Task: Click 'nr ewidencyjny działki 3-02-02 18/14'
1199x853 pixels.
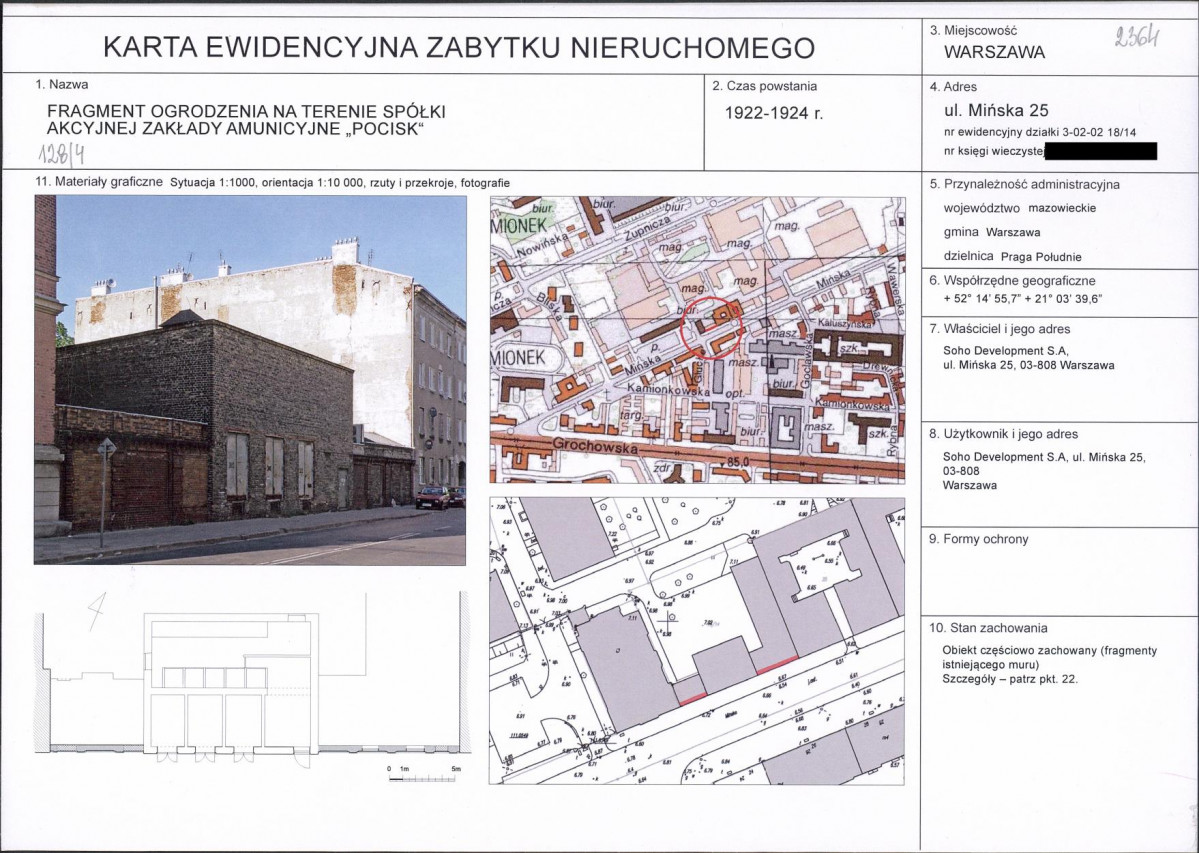Action: pyautogui.click(x=1040, y=132)
